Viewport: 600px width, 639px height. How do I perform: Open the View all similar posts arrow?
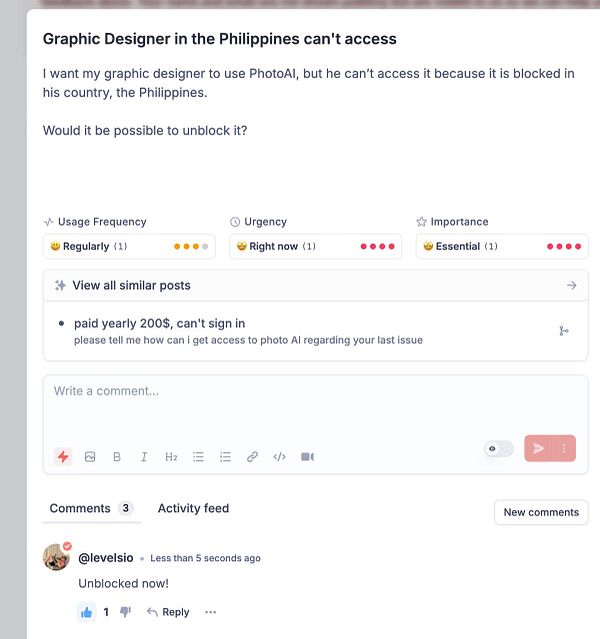coord(571,285)
